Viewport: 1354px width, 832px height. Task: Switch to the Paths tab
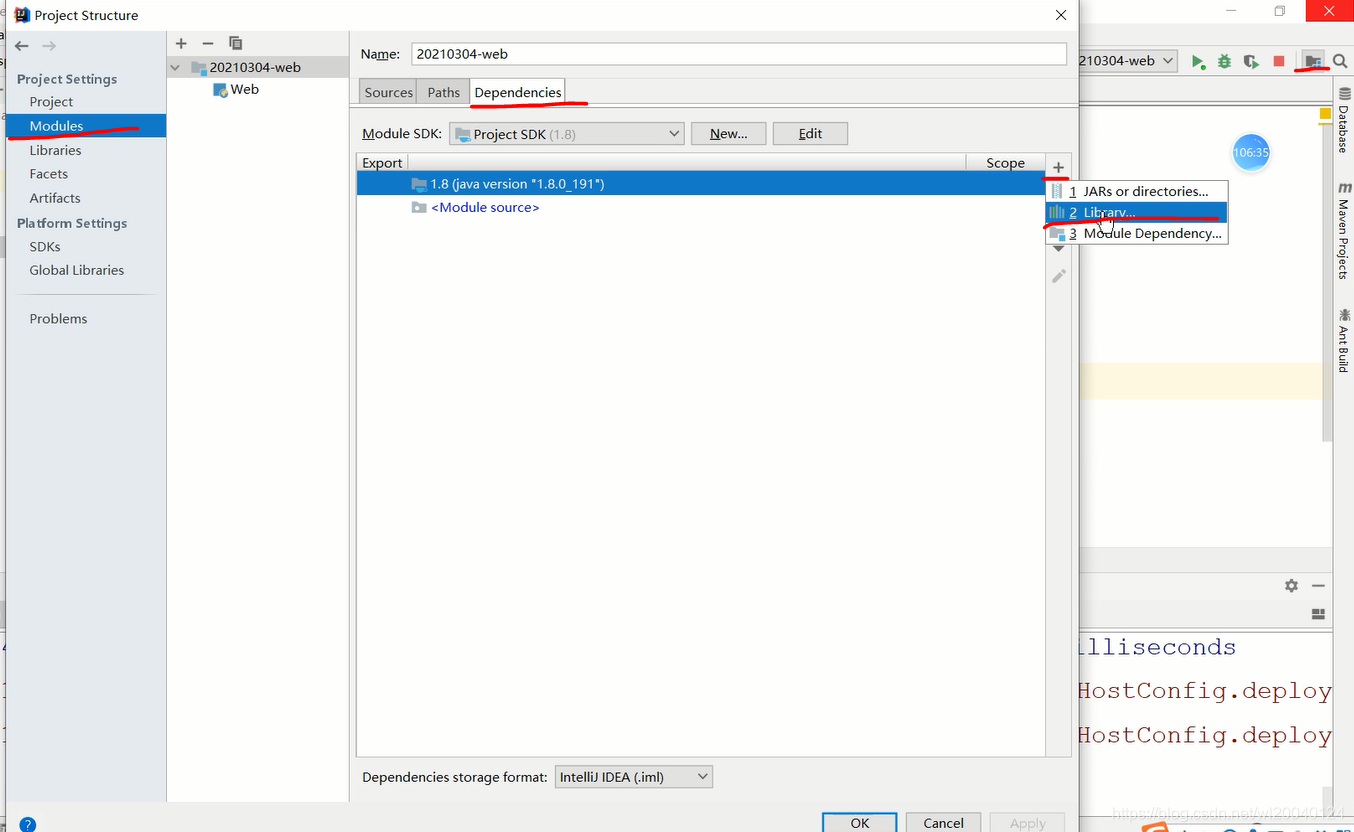coord(443,92)
